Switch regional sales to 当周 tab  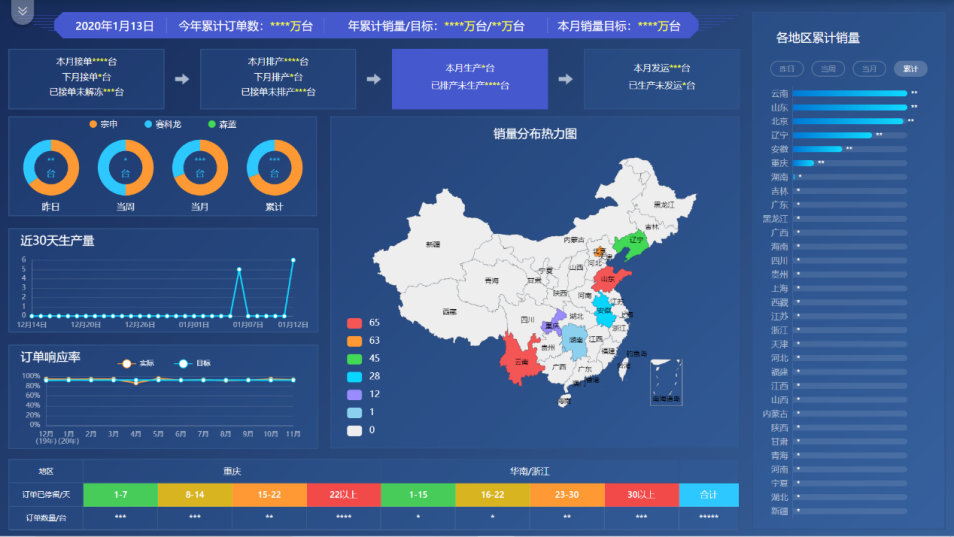(x=828, y=69)
